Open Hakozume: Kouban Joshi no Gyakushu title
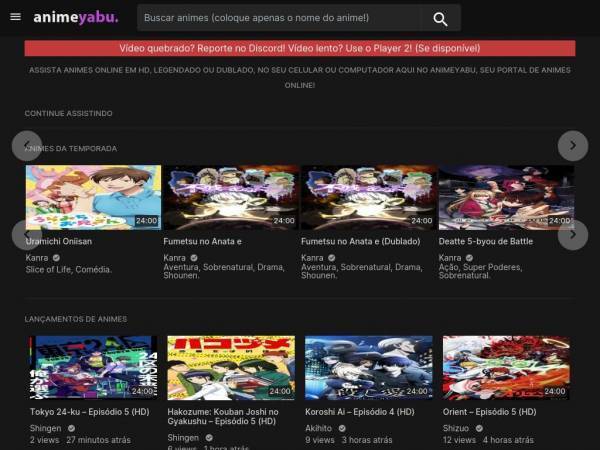The width and height of the screenshot is (600, 450). (x=223, y=417)
